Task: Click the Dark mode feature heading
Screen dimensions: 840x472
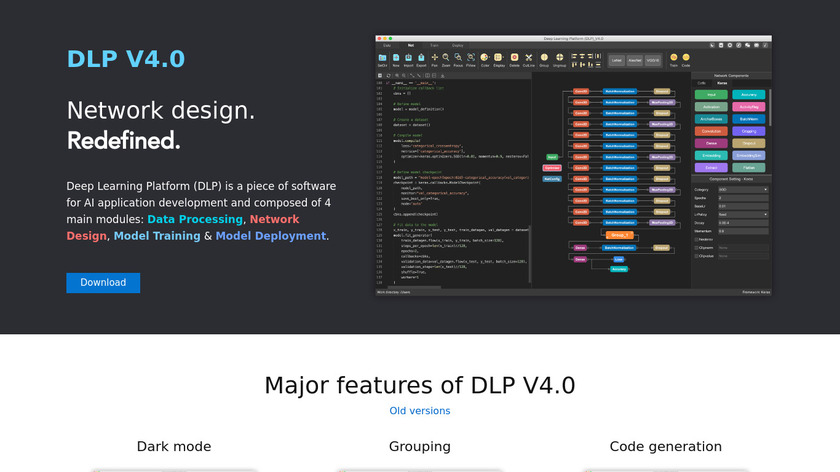Action: coord(174,446)
